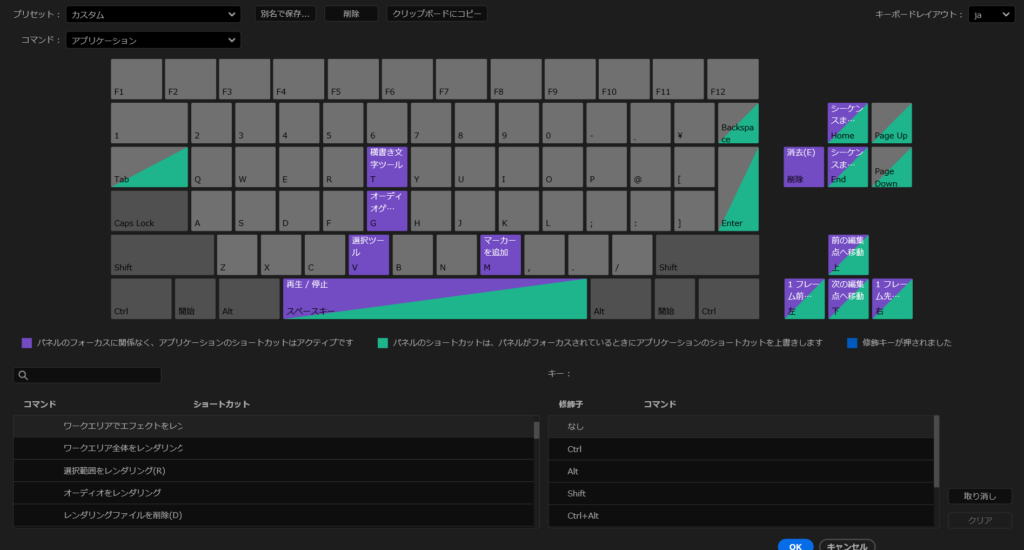Click the 別名で保存... button
The image size is (1024, 550).
point(285,14)
